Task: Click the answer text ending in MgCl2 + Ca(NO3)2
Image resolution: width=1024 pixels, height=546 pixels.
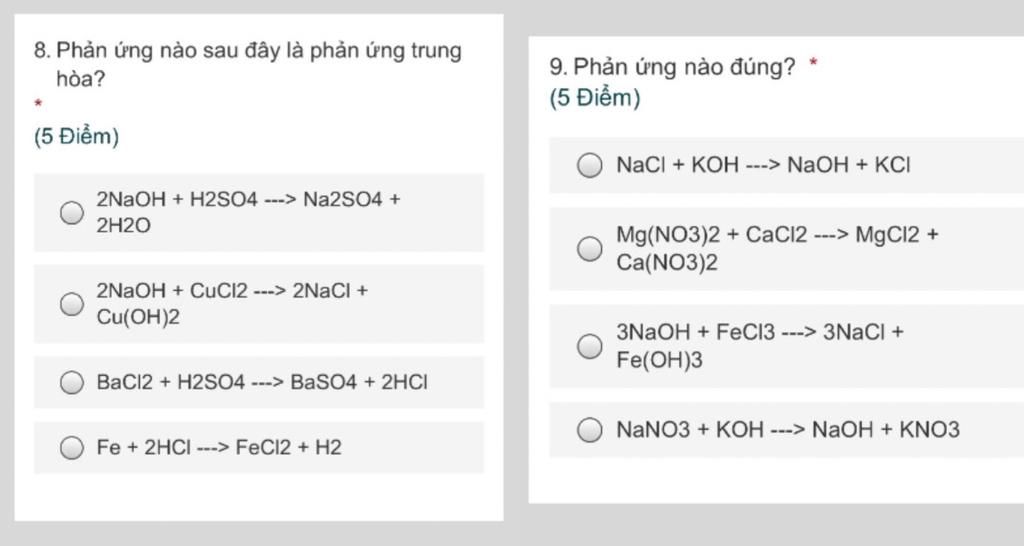Action: (777, 248)
